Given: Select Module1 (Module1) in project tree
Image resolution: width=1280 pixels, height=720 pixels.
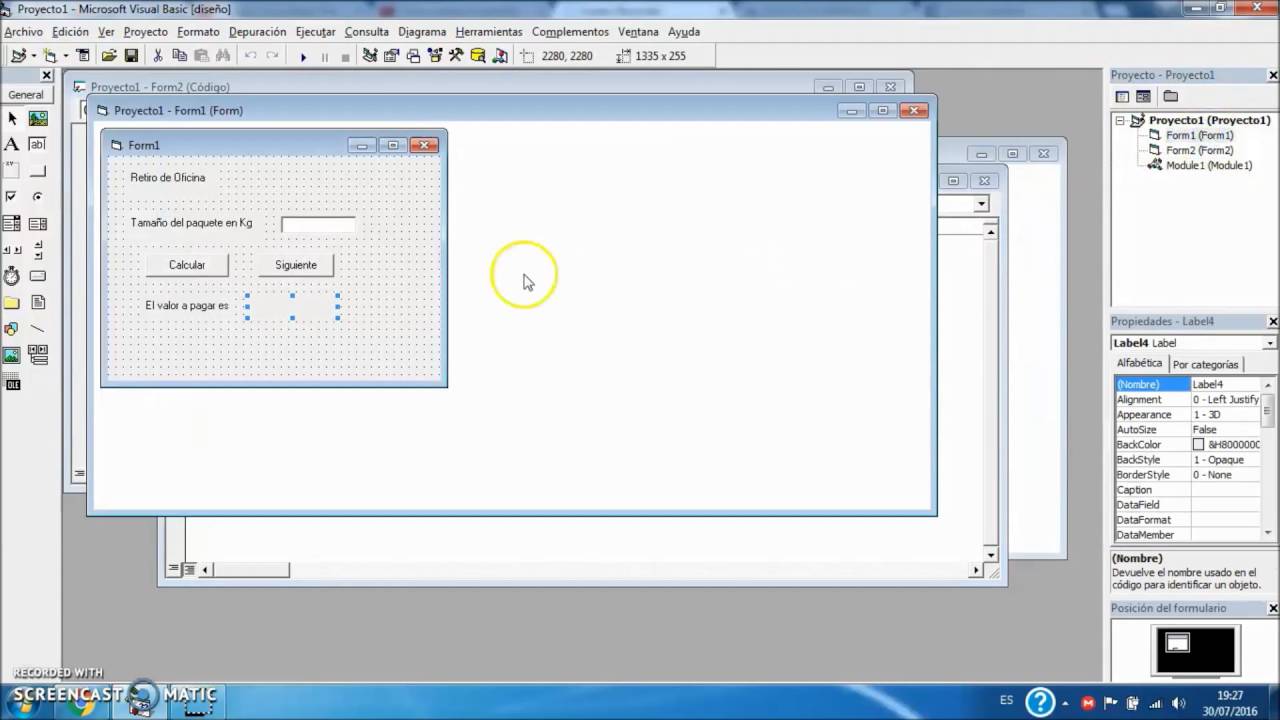Looking at the screenshot, I should 1209,165.
